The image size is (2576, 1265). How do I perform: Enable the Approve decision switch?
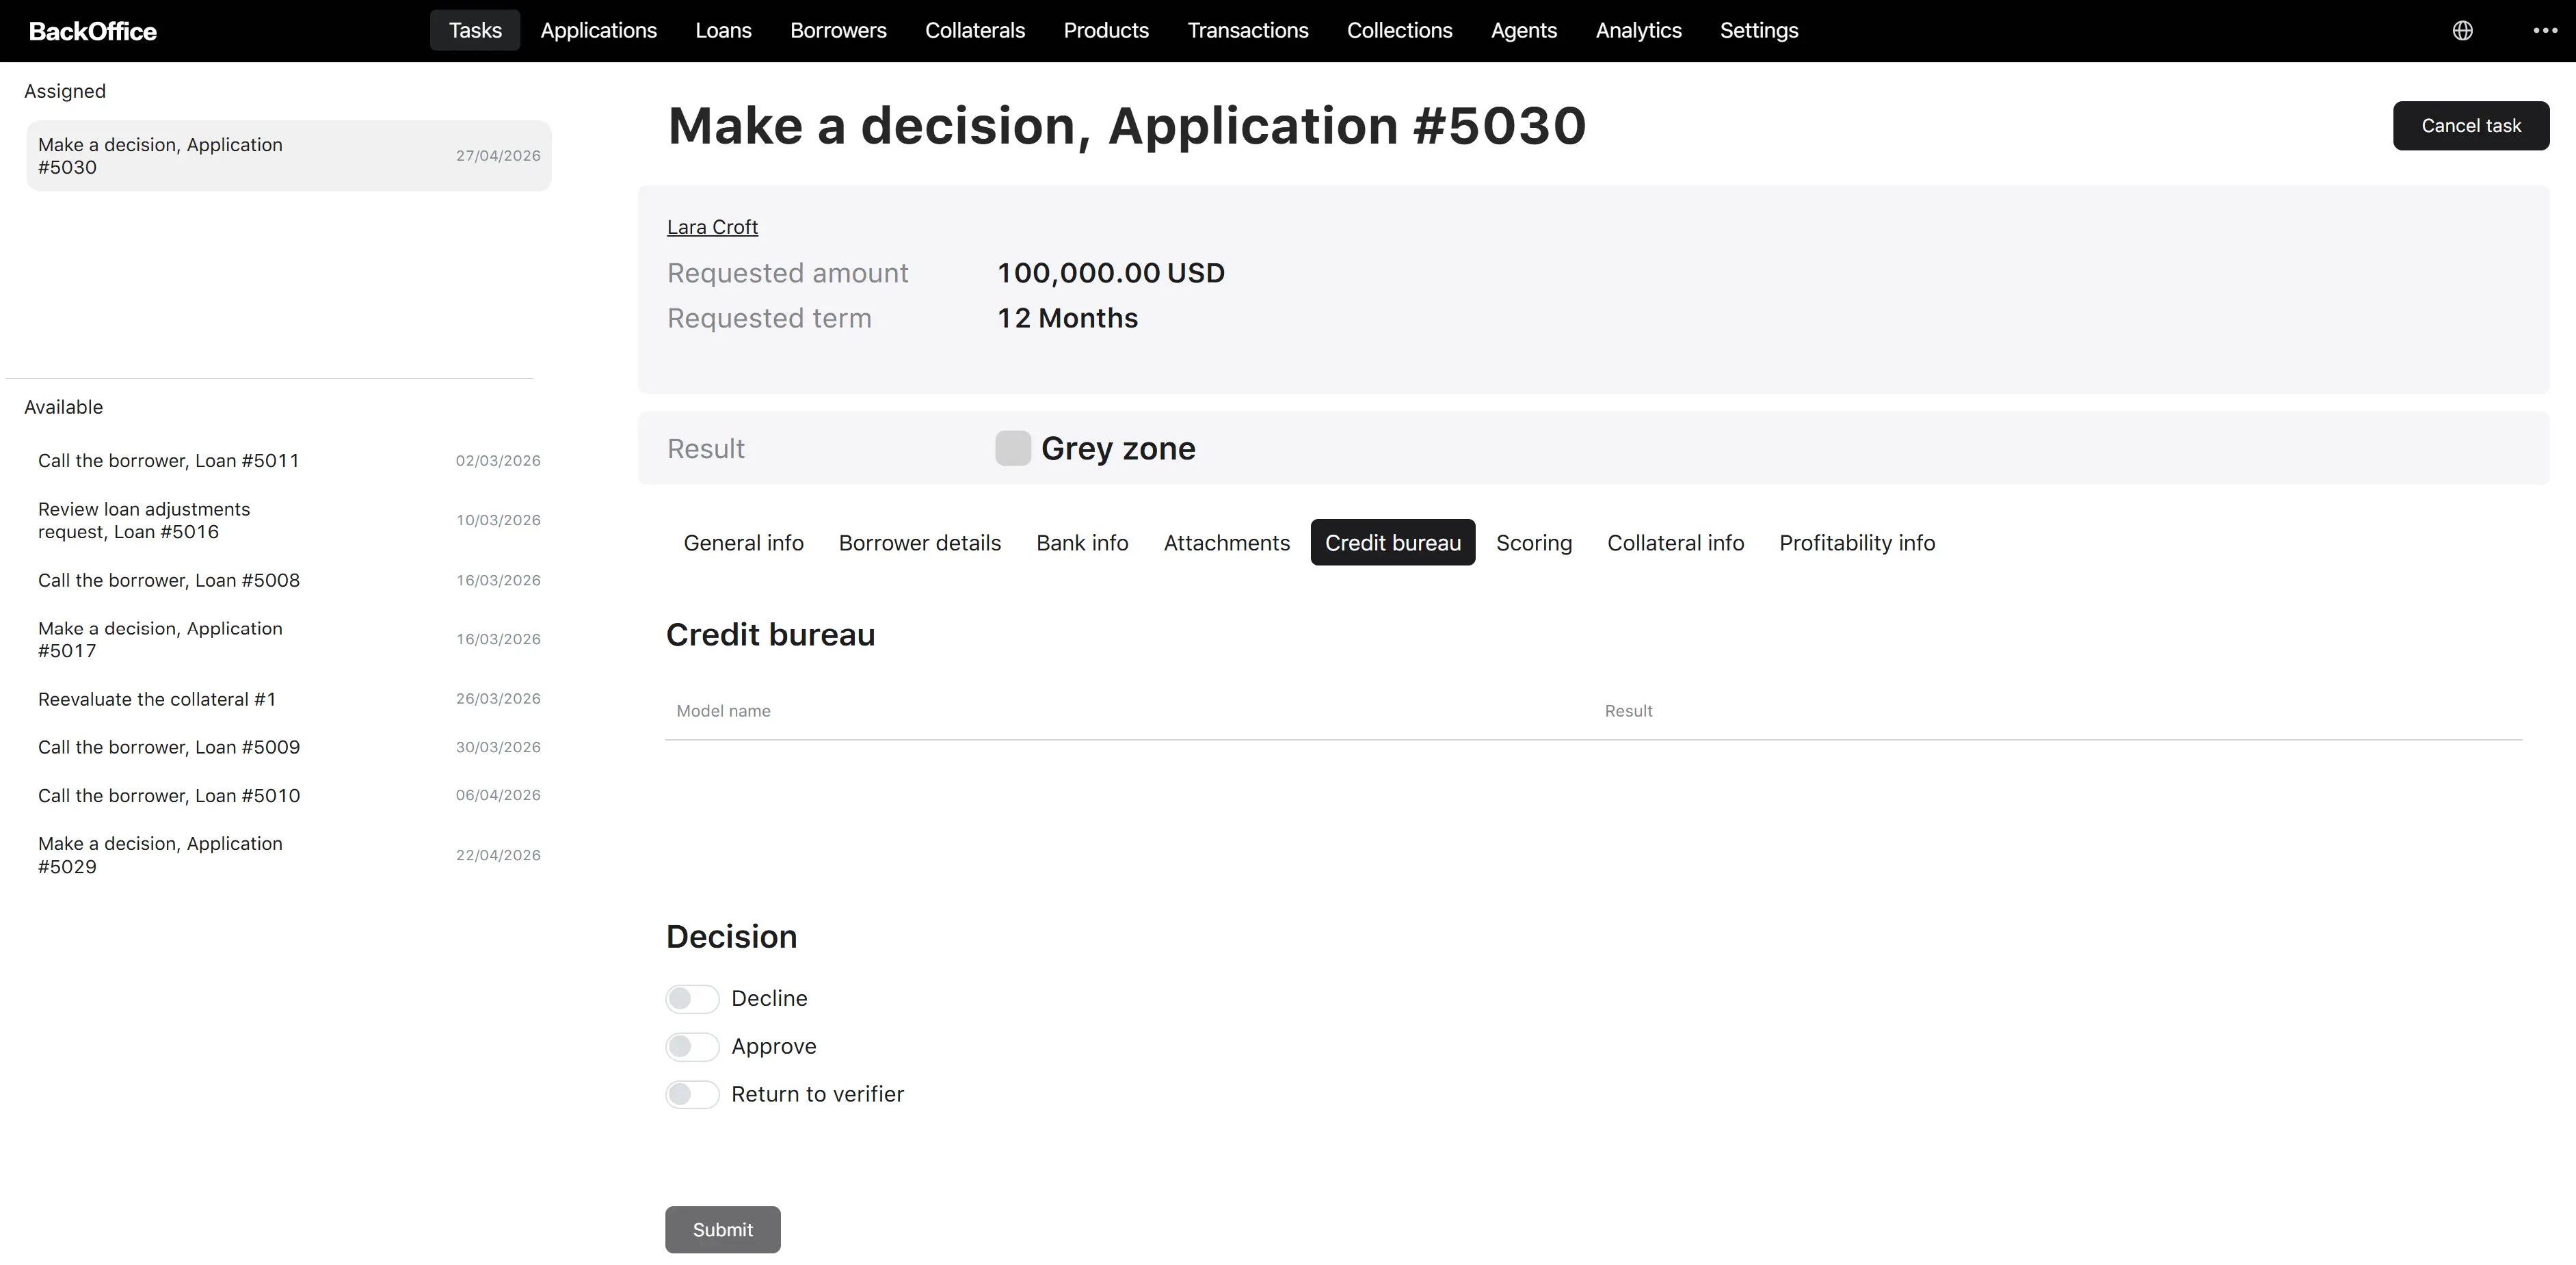tap(692, 1047)
